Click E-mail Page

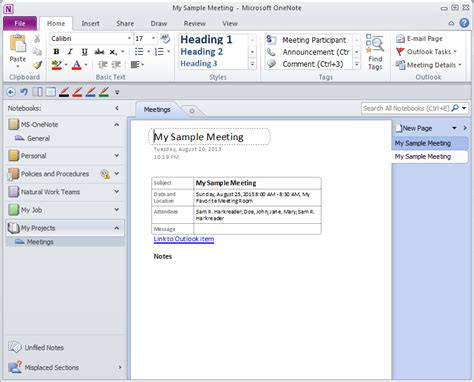[419, 39]
